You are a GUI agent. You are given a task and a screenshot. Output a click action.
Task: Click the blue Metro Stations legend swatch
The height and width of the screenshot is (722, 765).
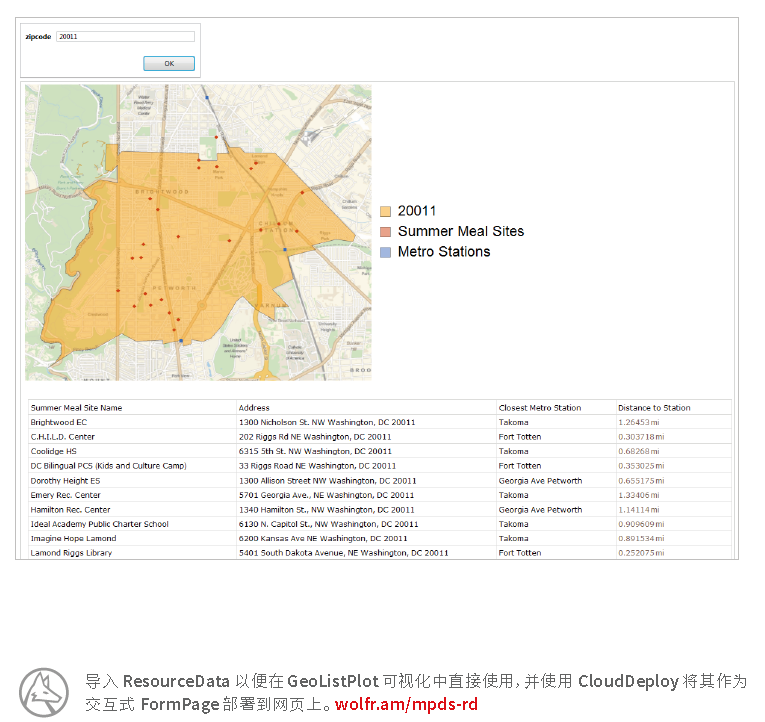385,252
